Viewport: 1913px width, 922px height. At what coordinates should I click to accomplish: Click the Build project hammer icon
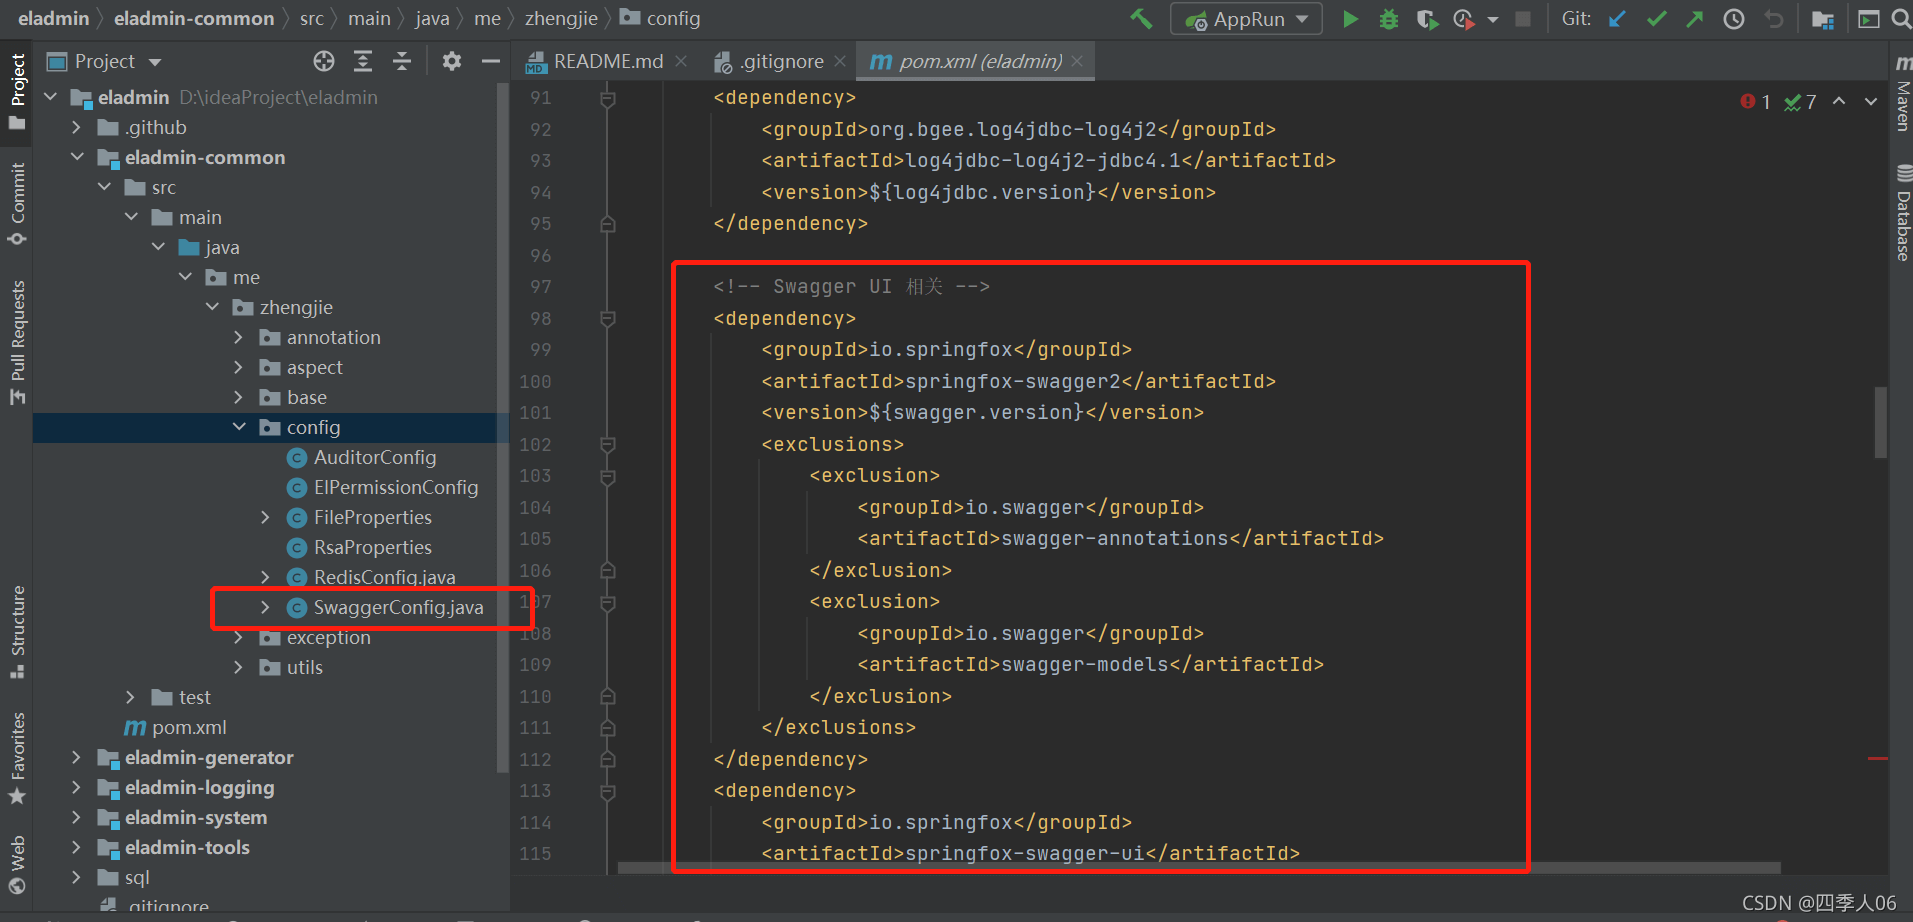tap(1141, 19)
